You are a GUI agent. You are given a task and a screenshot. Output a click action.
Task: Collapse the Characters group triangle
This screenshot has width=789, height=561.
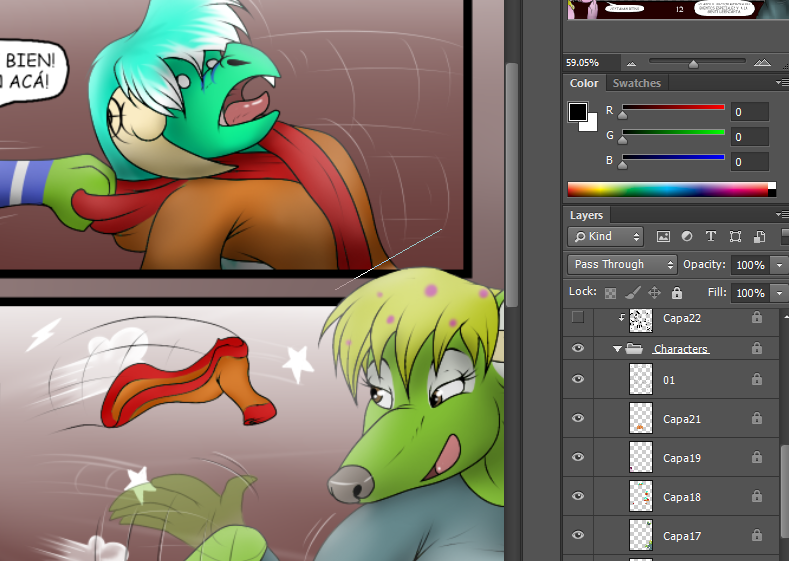(617, 349)
